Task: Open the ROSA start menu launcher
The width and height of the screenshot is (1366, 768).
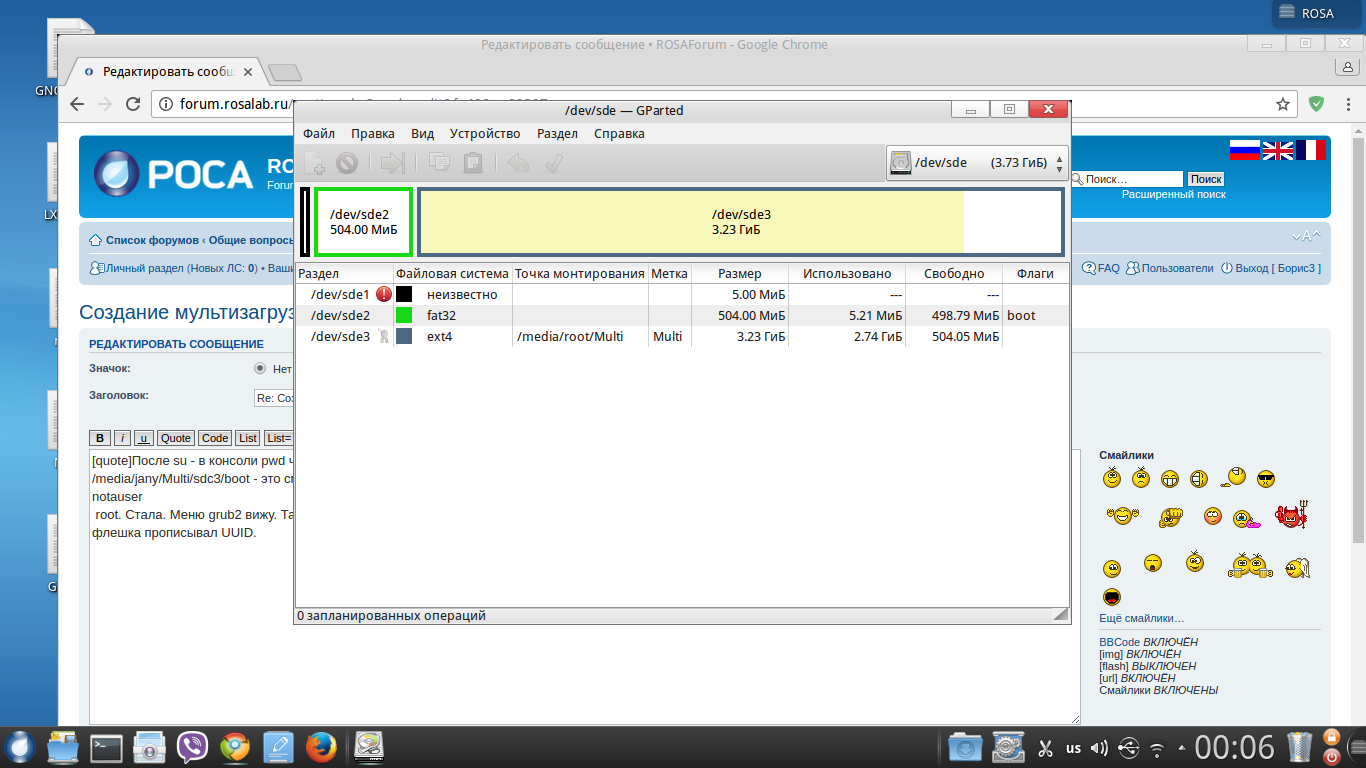Action: coord(20,747)
